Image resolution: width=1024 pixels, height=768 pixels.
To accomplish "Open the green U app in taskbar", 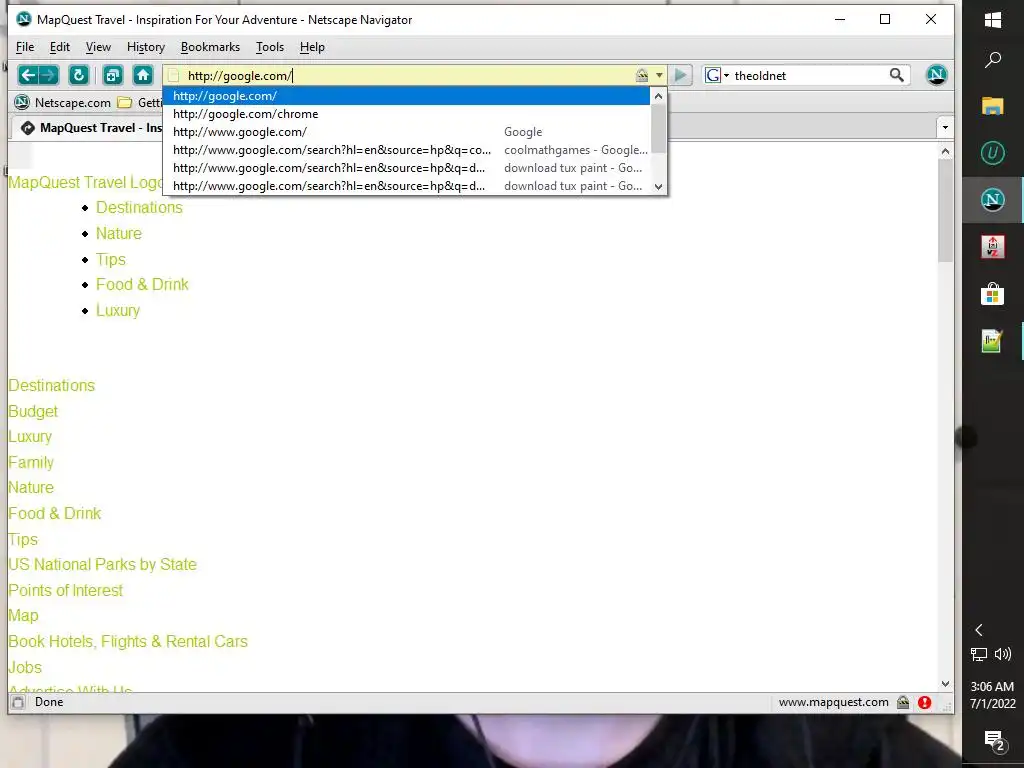I will click(993, 153).
